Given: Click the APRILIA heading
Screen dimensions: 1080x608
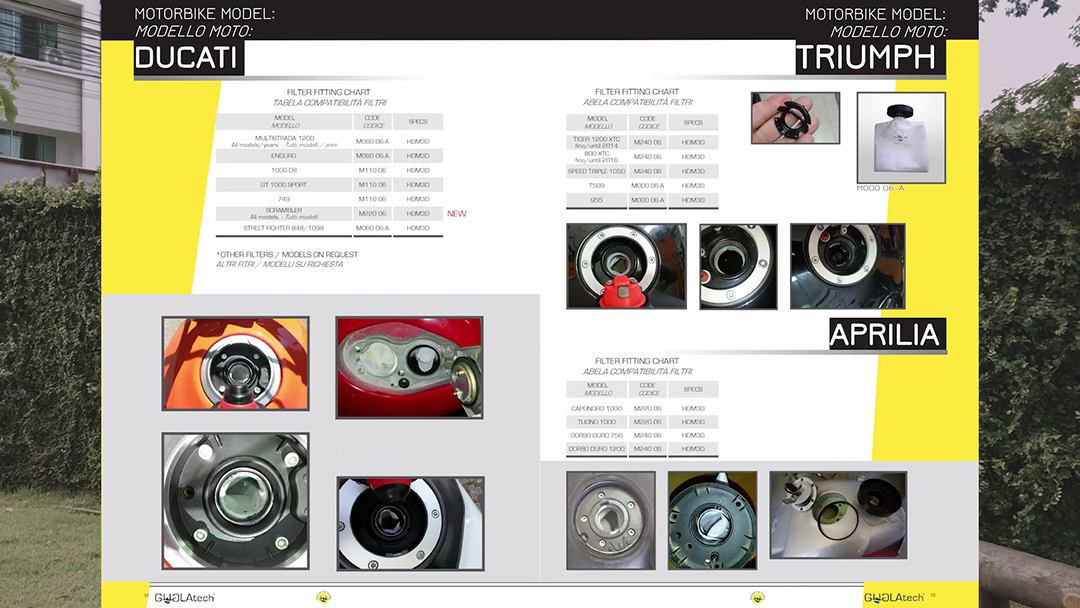Looking at the screenshot, I should (x=887, y=334).
